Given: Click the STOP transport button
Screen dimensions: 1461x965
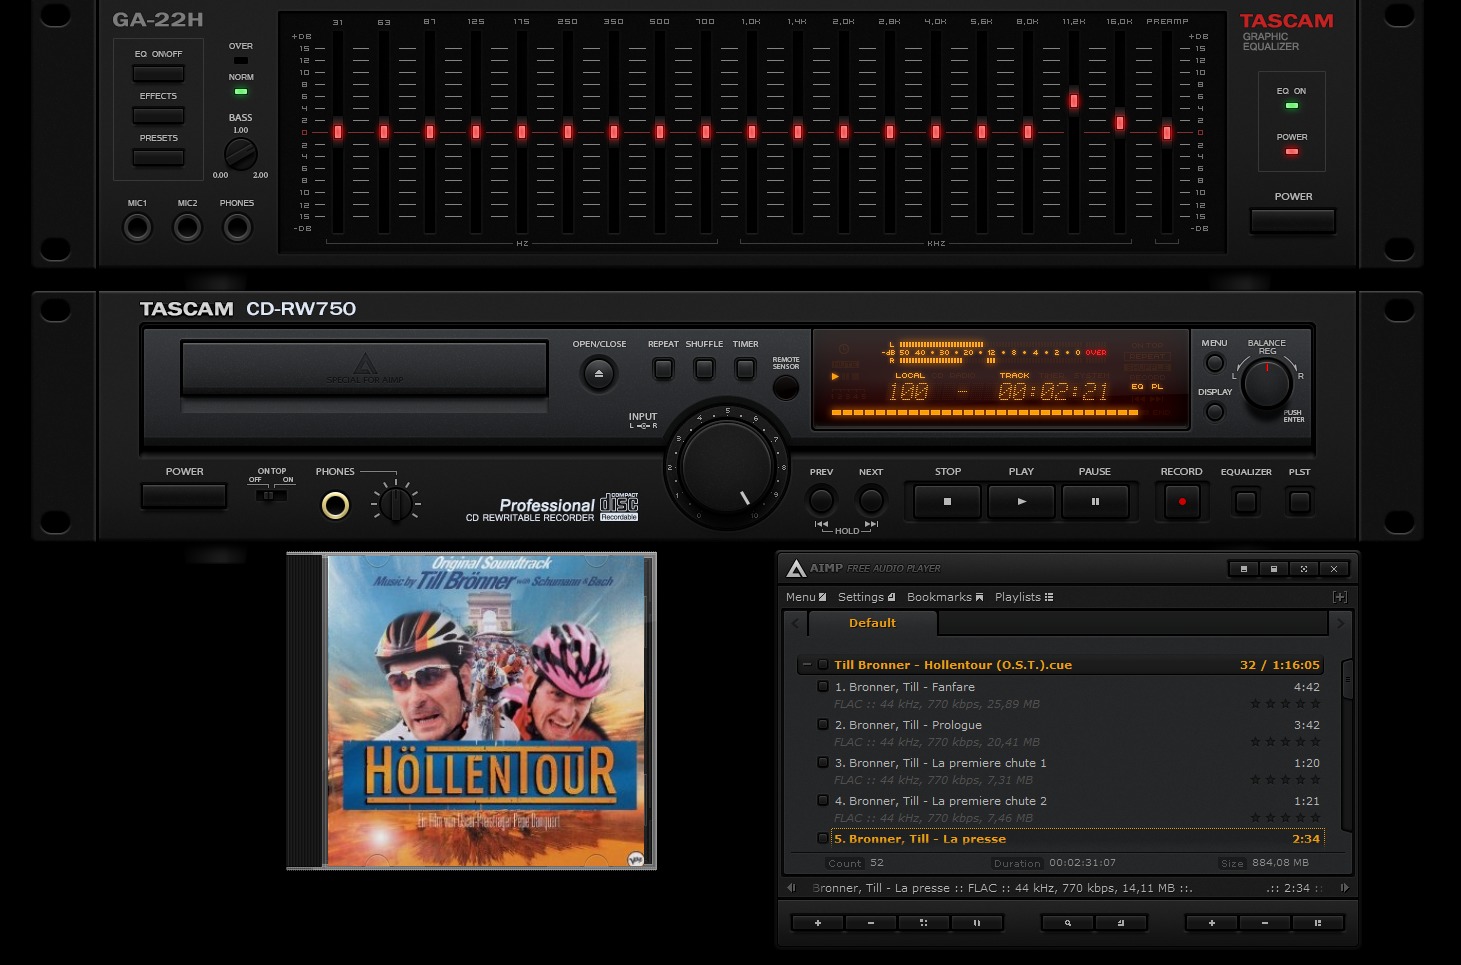Looking at the screenshot, I should click(x=947, y=501).
